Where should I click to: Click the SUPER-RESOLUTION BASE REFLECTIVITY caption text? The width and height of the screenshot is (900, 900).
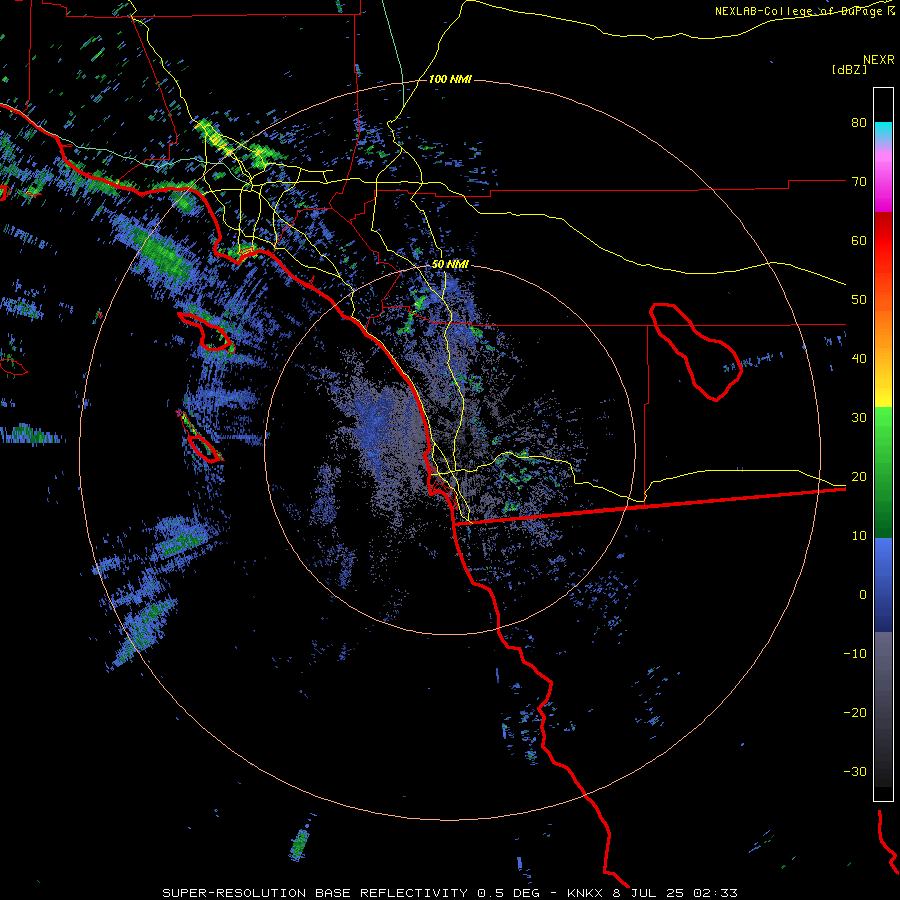coord(315,893)
